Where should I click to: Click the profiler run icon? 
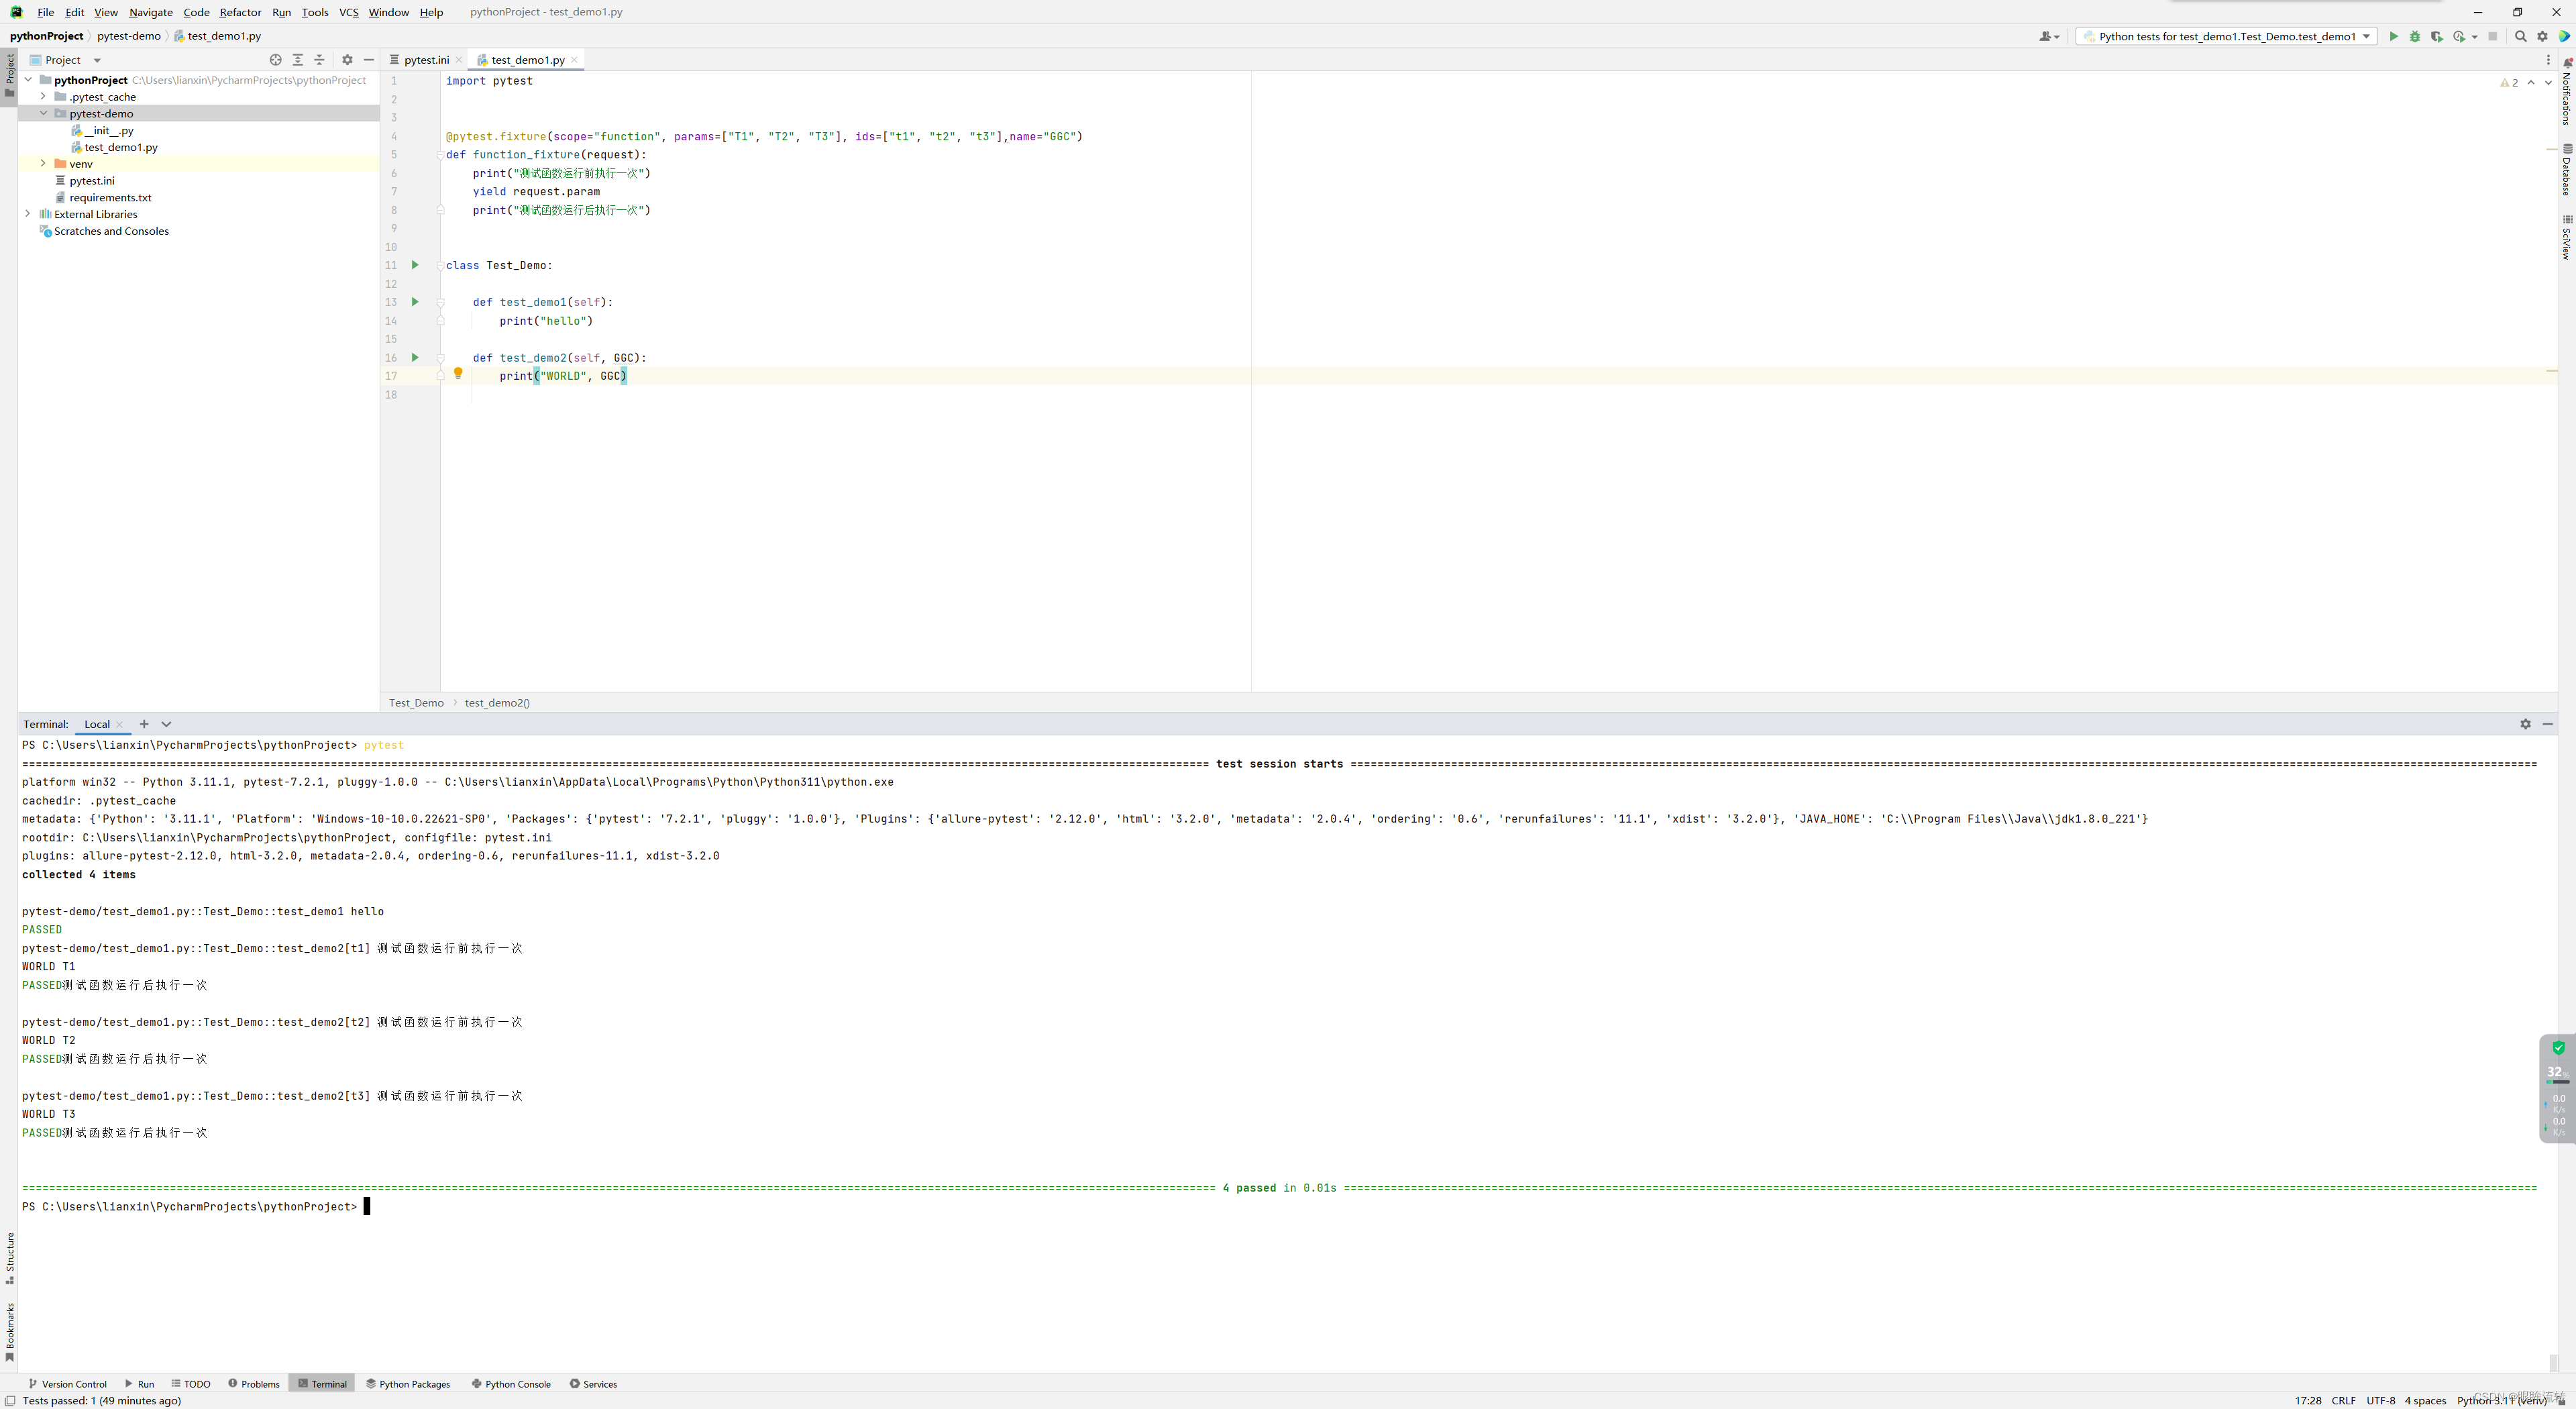(2459, 36)
